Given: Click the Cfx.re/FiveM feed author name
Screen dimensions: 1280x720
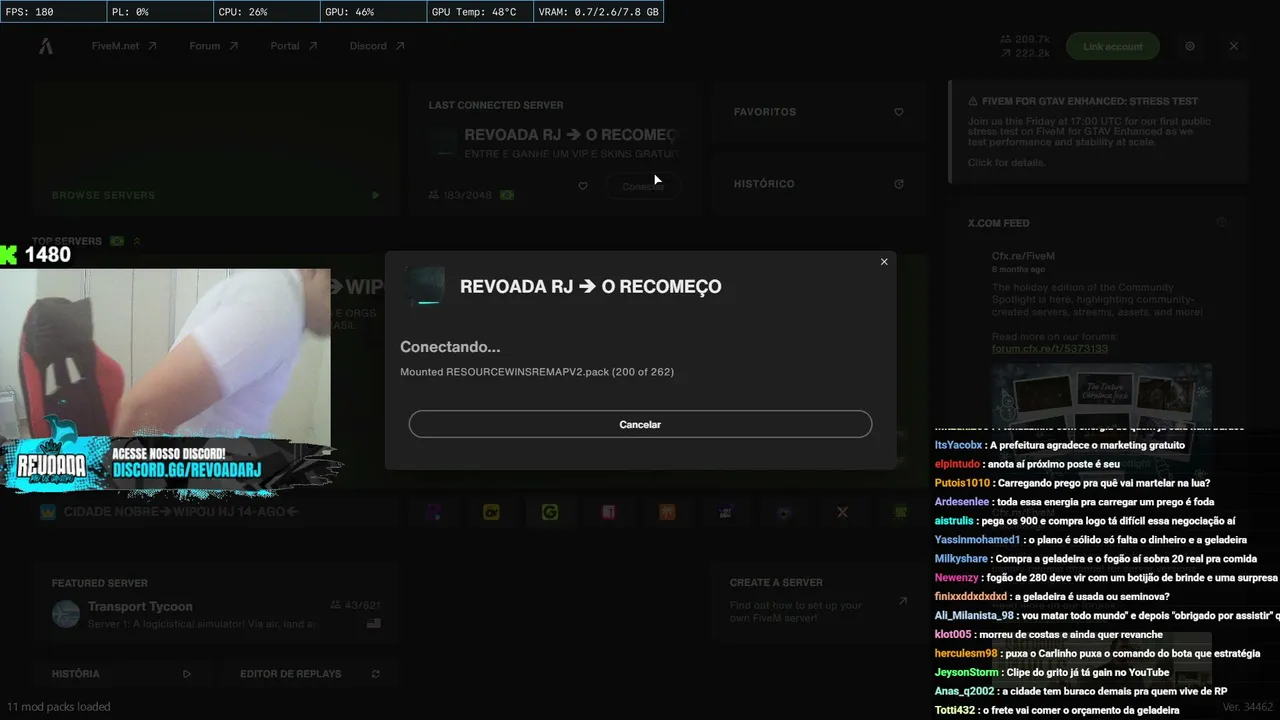Looking at the screenshot, I should [x=1023, y=256].
